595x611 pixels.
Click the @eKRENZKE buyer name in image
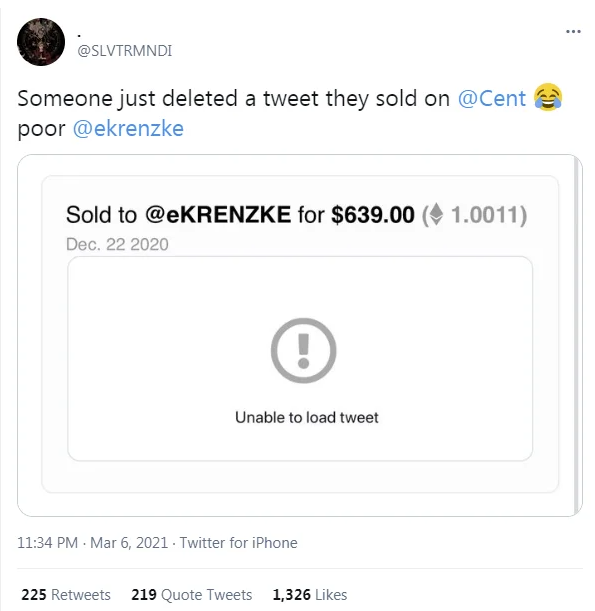pos(218,214)
